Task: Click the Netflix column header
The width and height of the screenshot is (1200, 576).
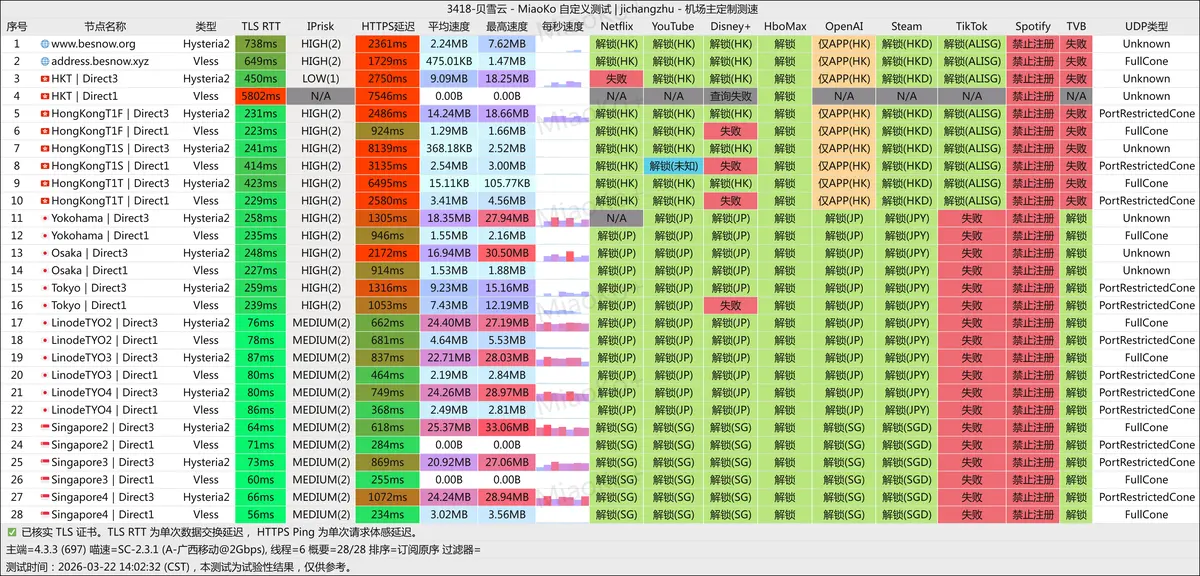Action: coord(616,26)
